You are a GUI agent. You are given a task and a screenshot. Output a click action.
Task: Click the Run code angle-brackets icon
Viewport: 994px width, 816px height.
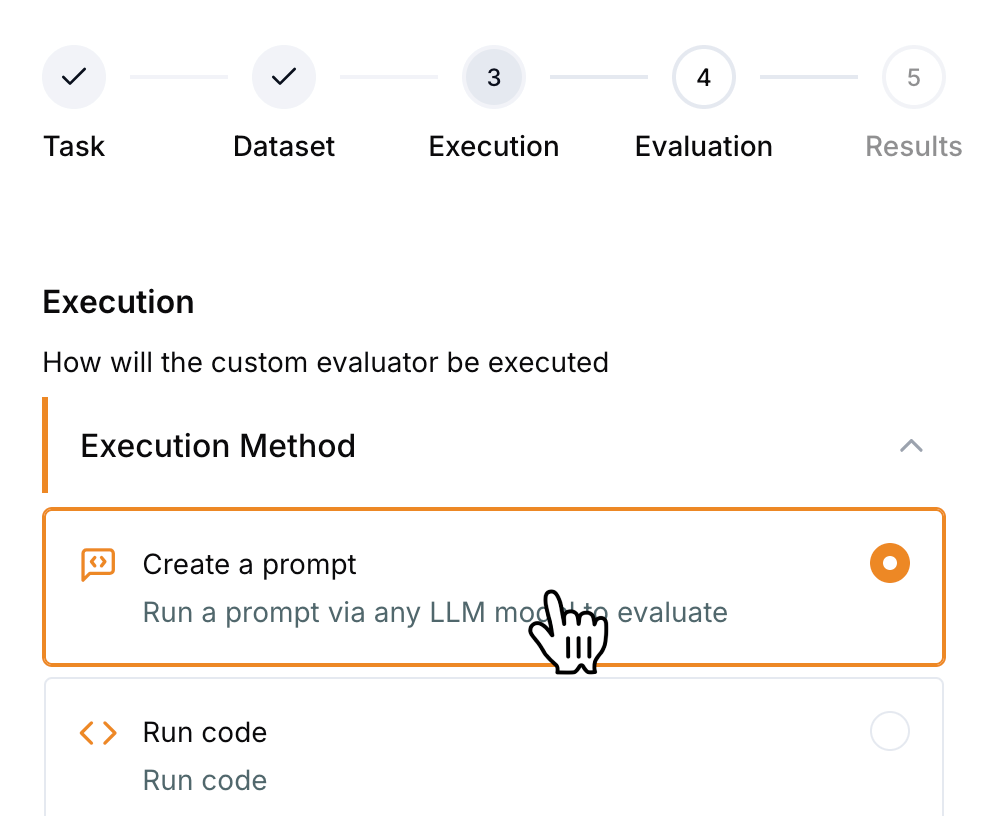[x=98, y=733]
